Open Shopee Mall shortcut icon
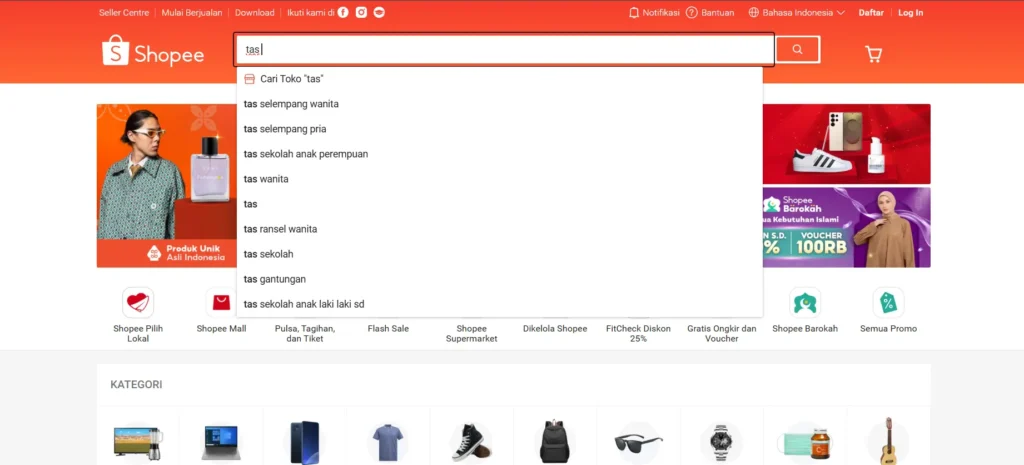The height and width of the screenshot is (465, 1024). [x=221, y=303]
